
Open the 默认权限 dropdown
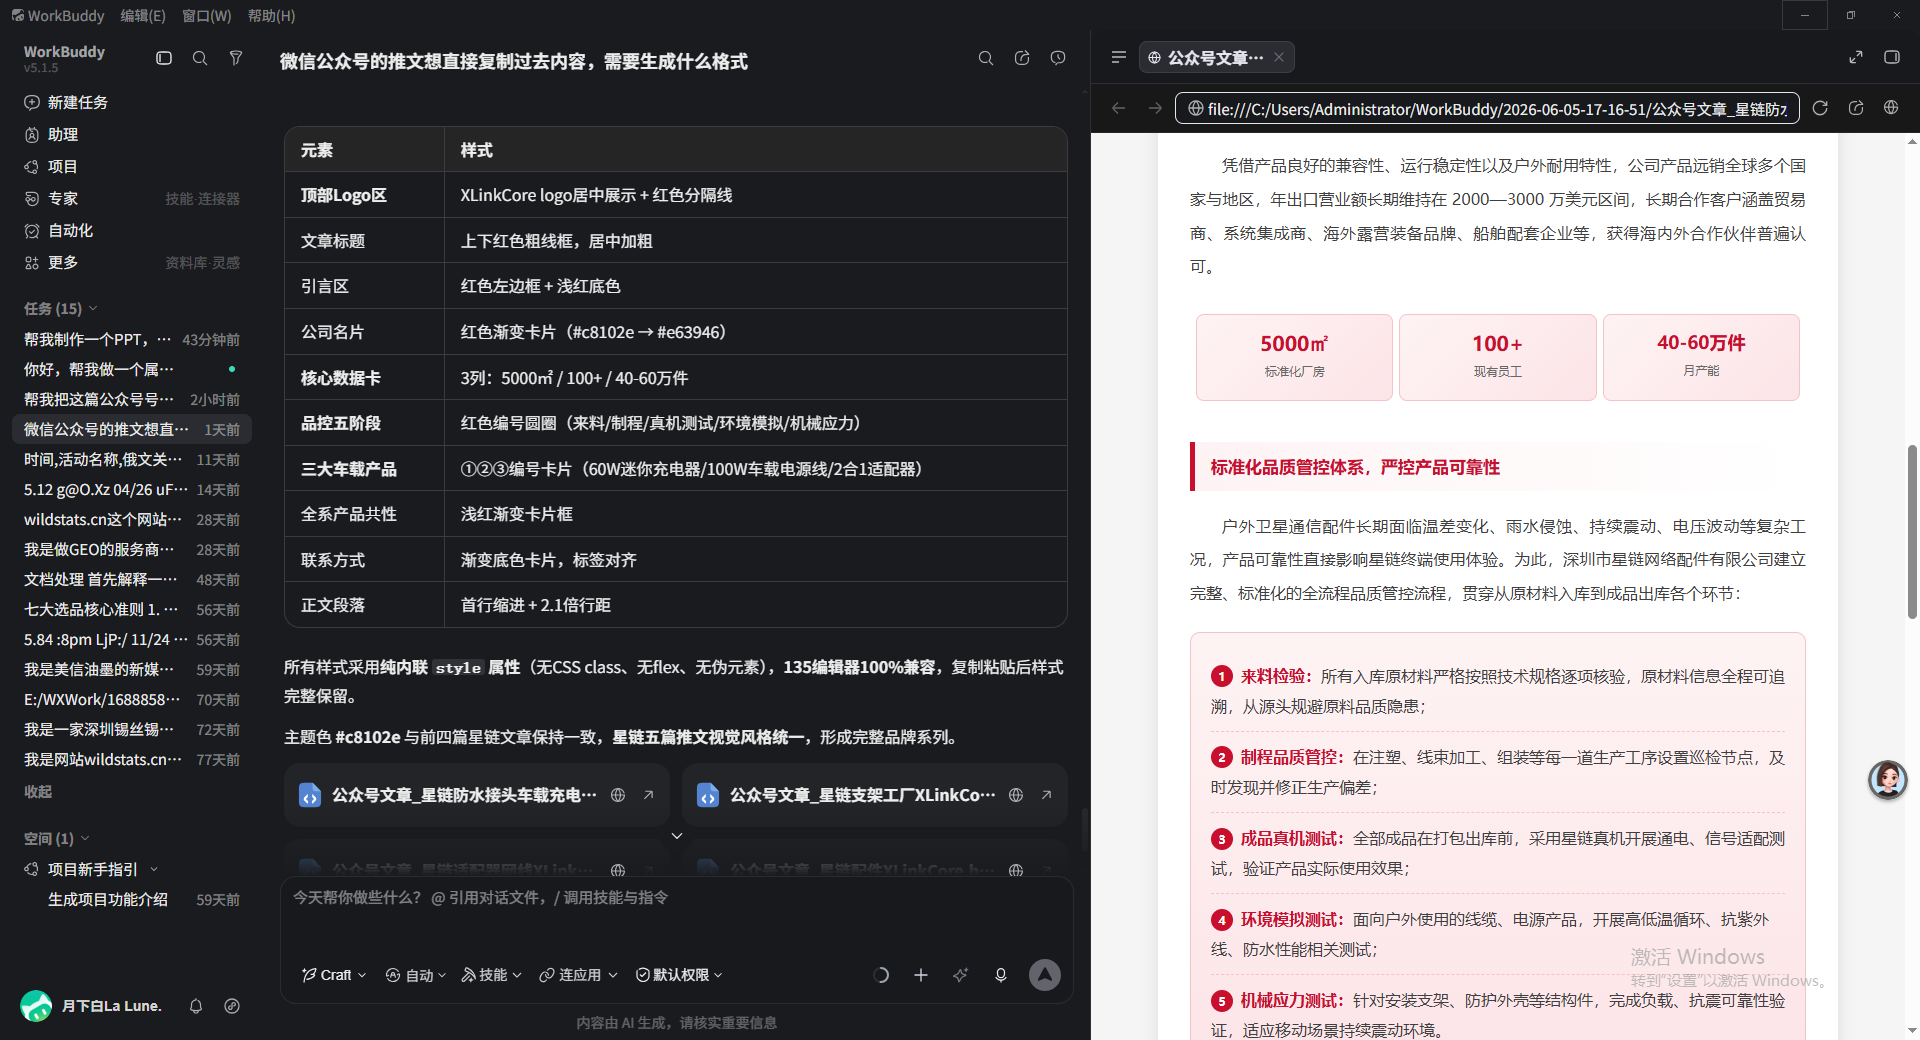[679, 975]
